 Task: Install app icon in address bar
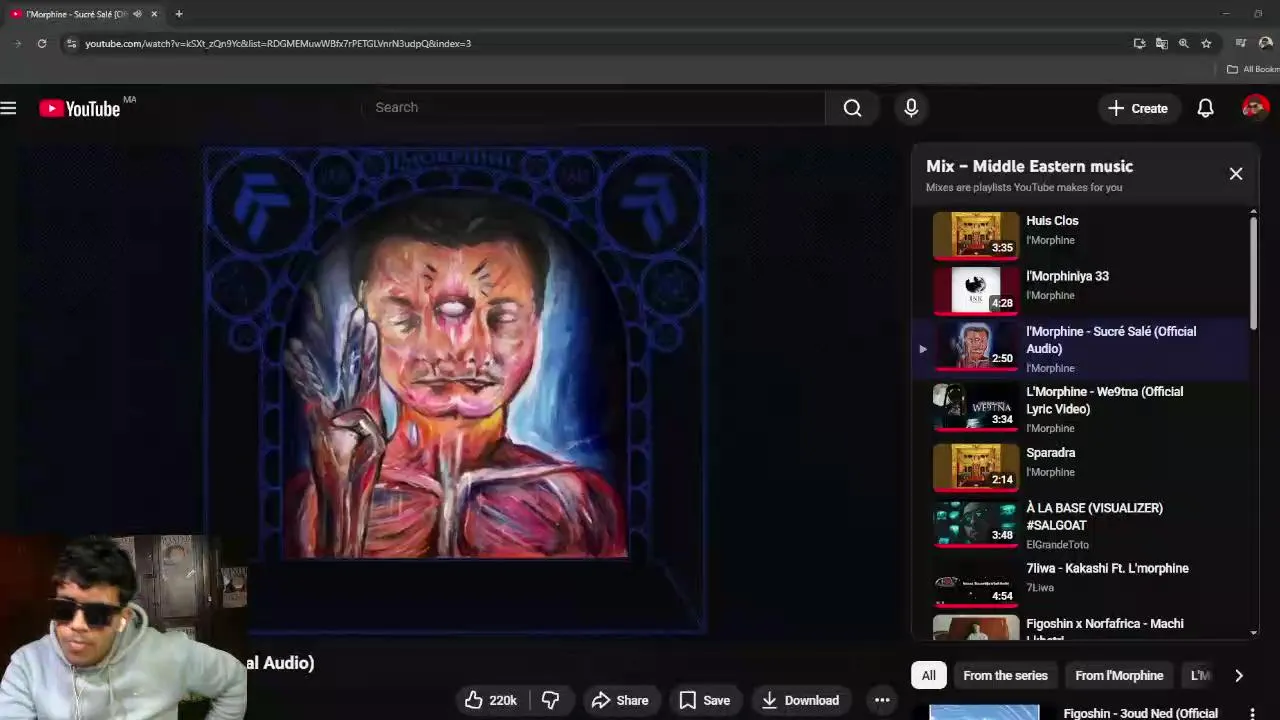click(1139, 44)
